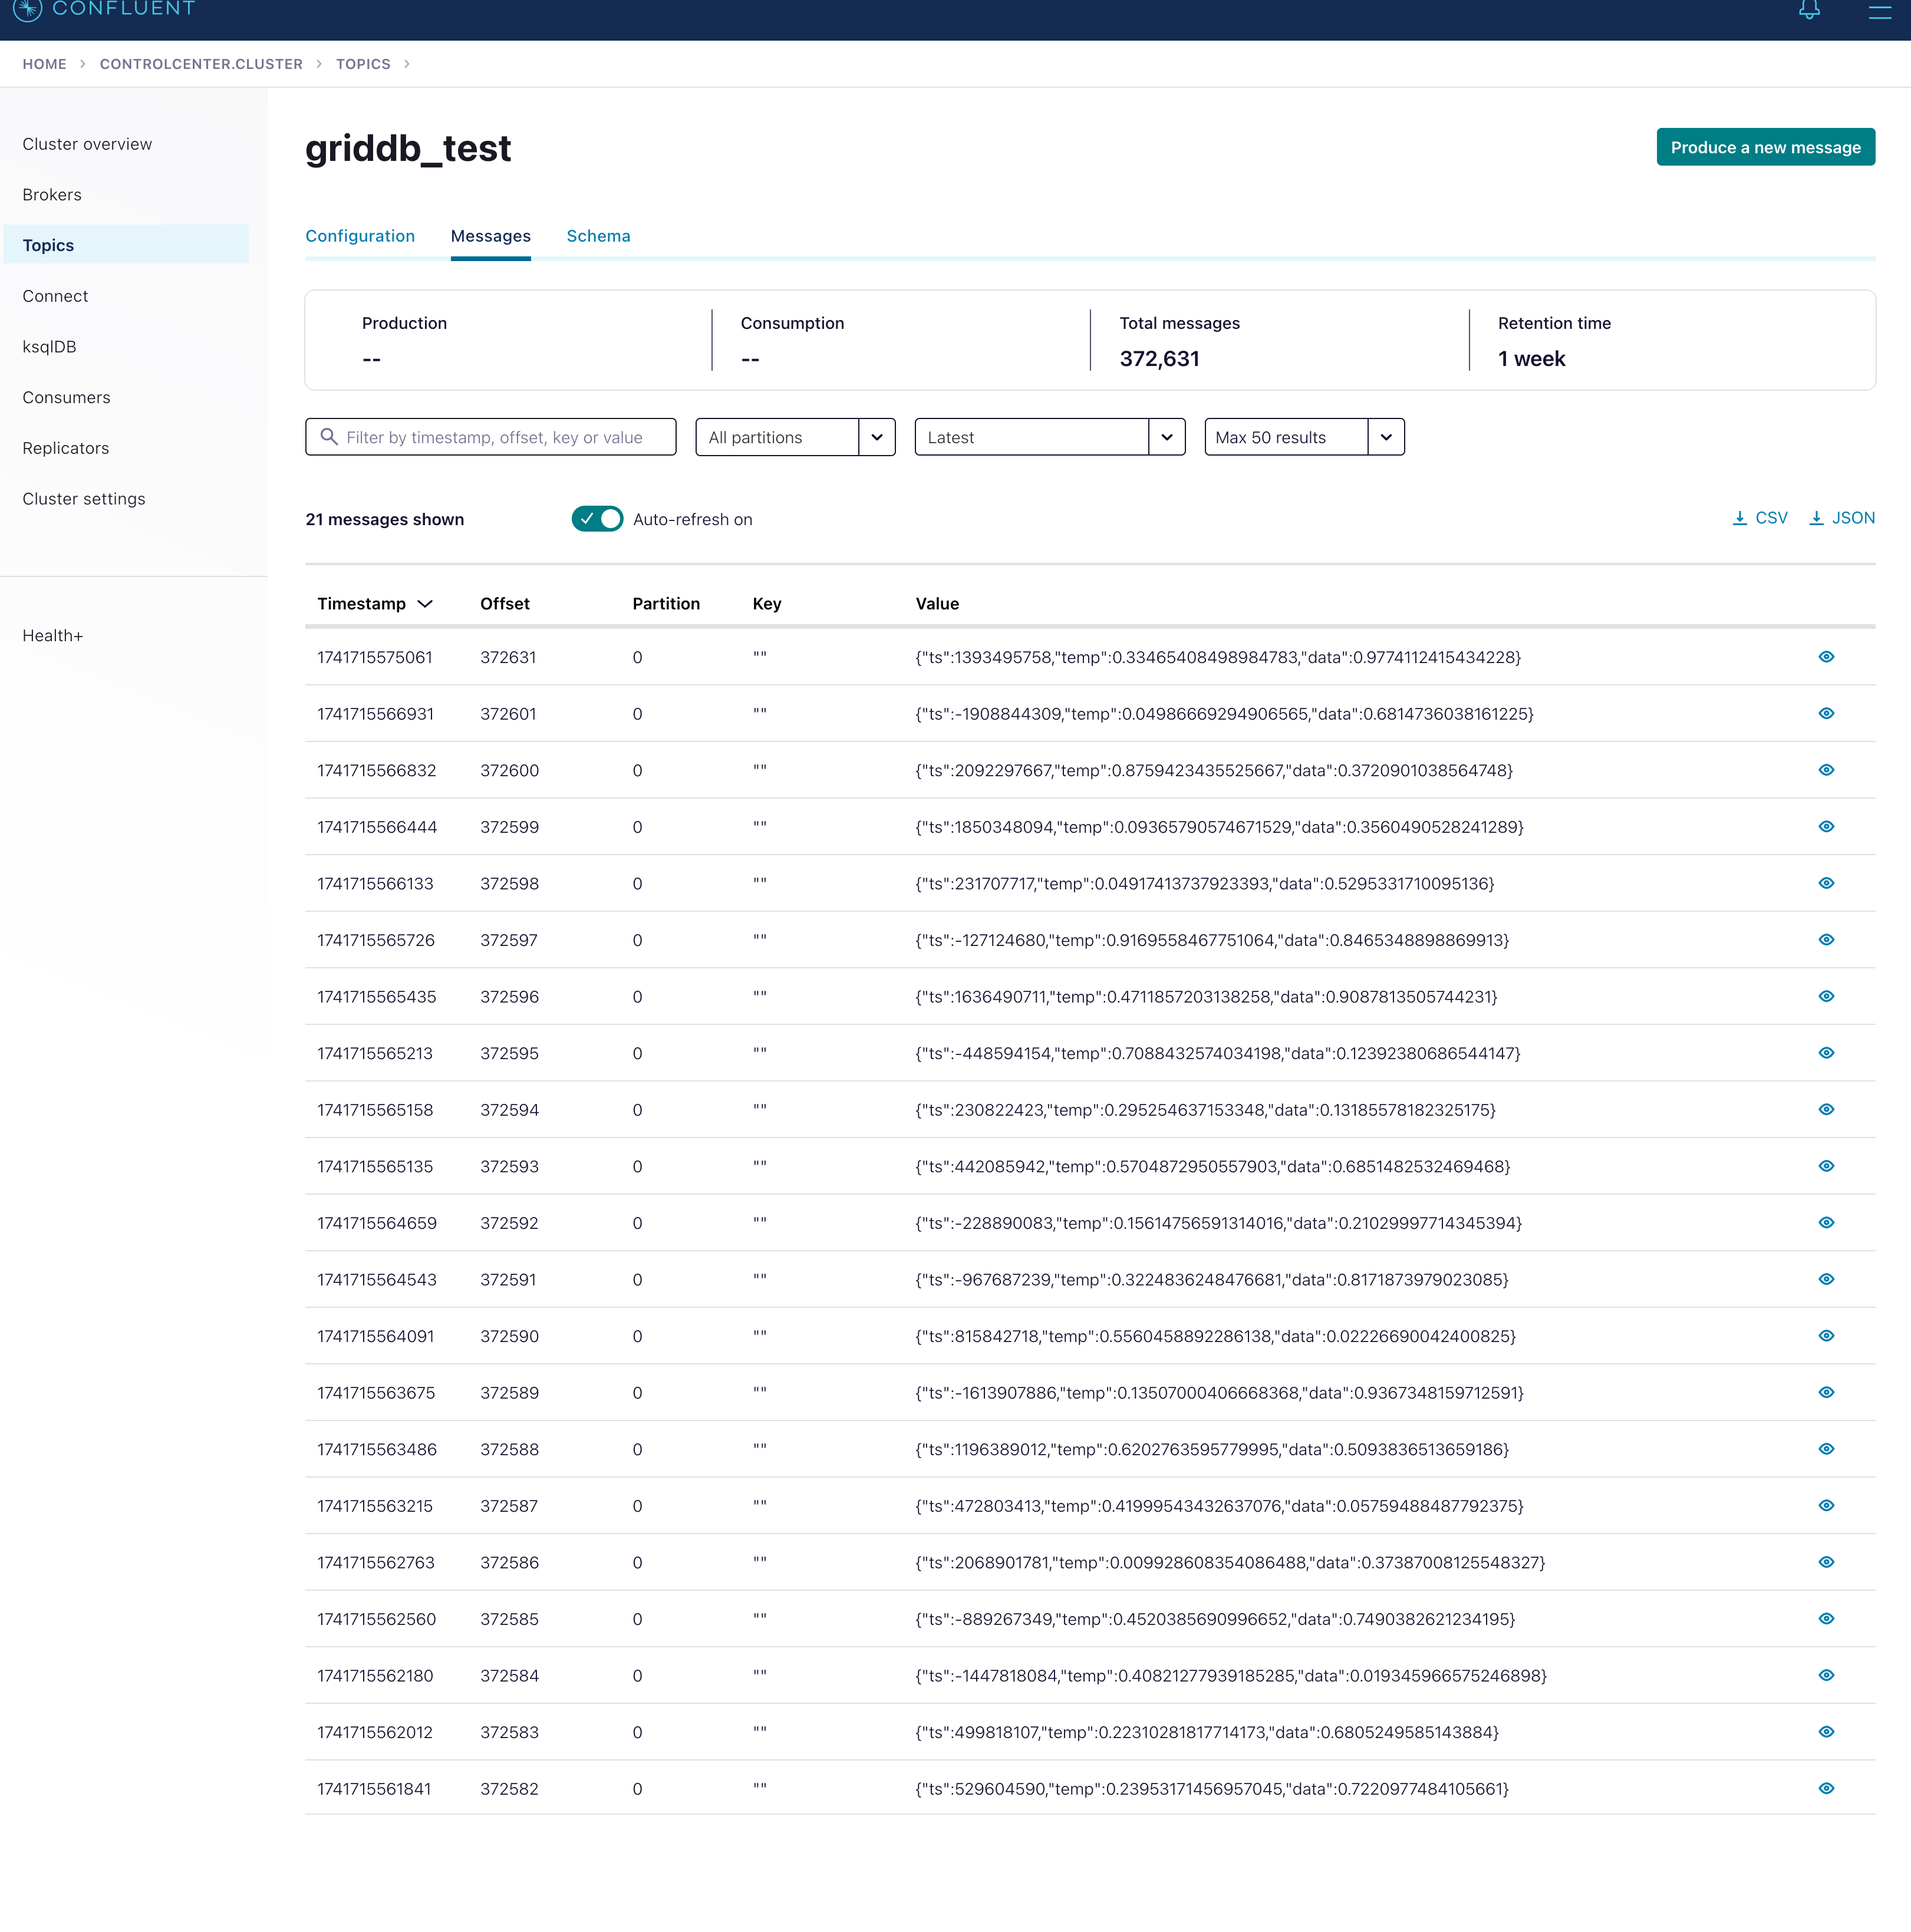This screenshot has width=1911, height=1932.
Task: Click Produce a new message button
Action: (x=1765, y=147)
